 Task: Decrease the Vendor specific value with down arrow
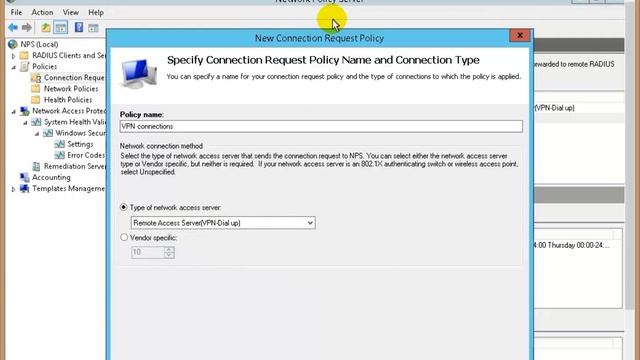click(169, 255)
